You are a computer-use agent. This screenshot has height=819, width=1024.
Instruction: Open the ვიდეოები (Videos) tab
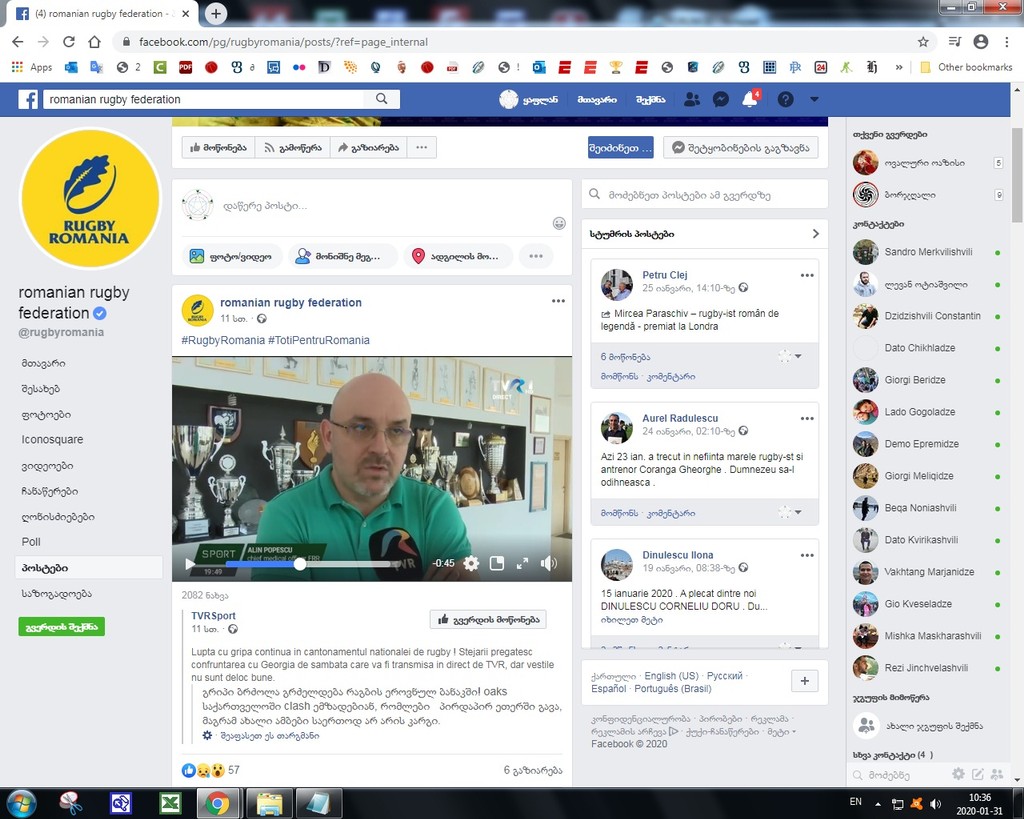(x=47, y=466)
